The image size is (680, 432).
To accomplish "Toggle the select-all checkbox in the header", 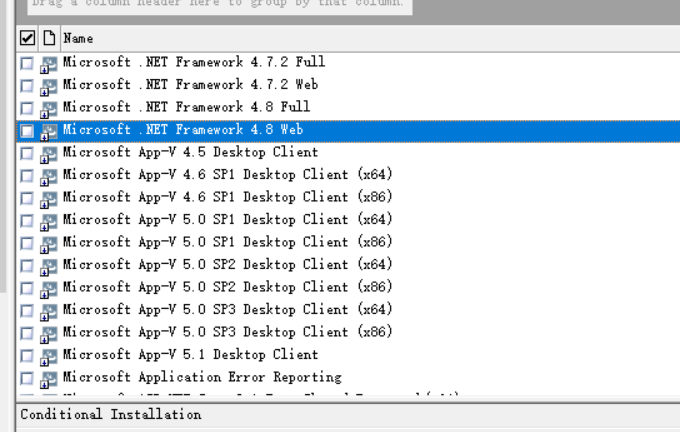I will coord(27,38).
